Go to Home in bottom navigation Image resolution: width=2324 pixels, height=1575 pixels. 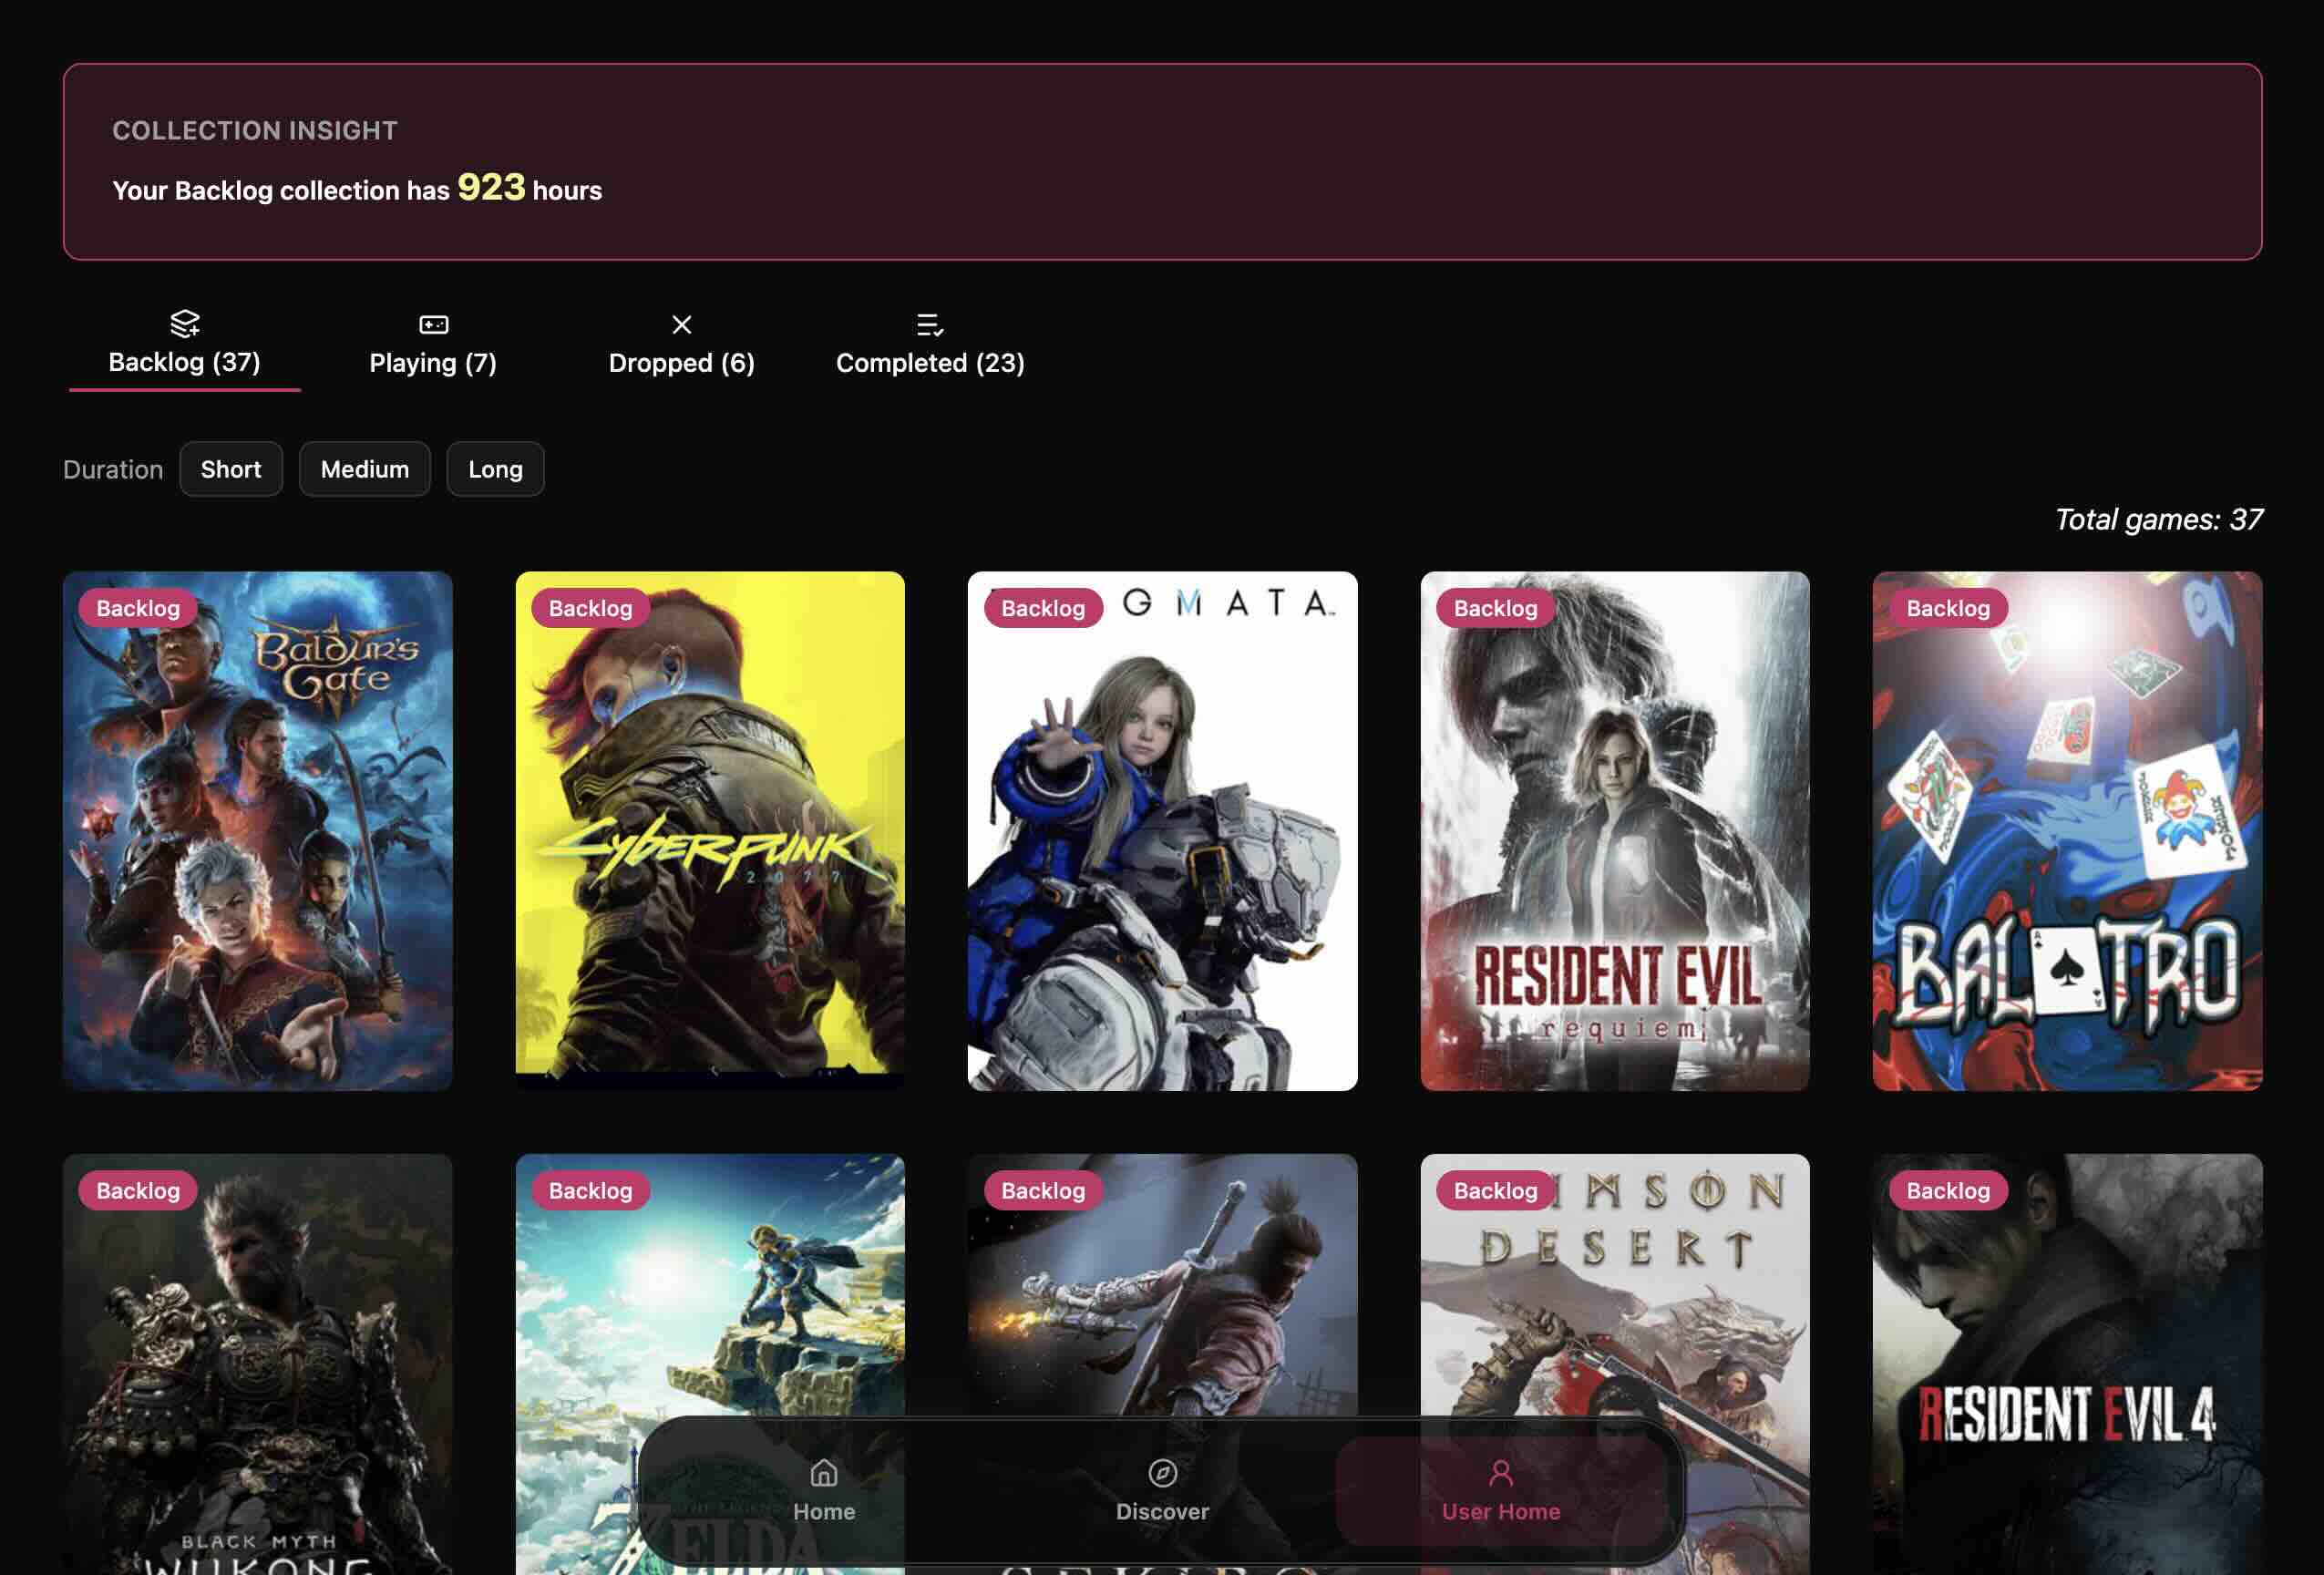point(824,1490)
